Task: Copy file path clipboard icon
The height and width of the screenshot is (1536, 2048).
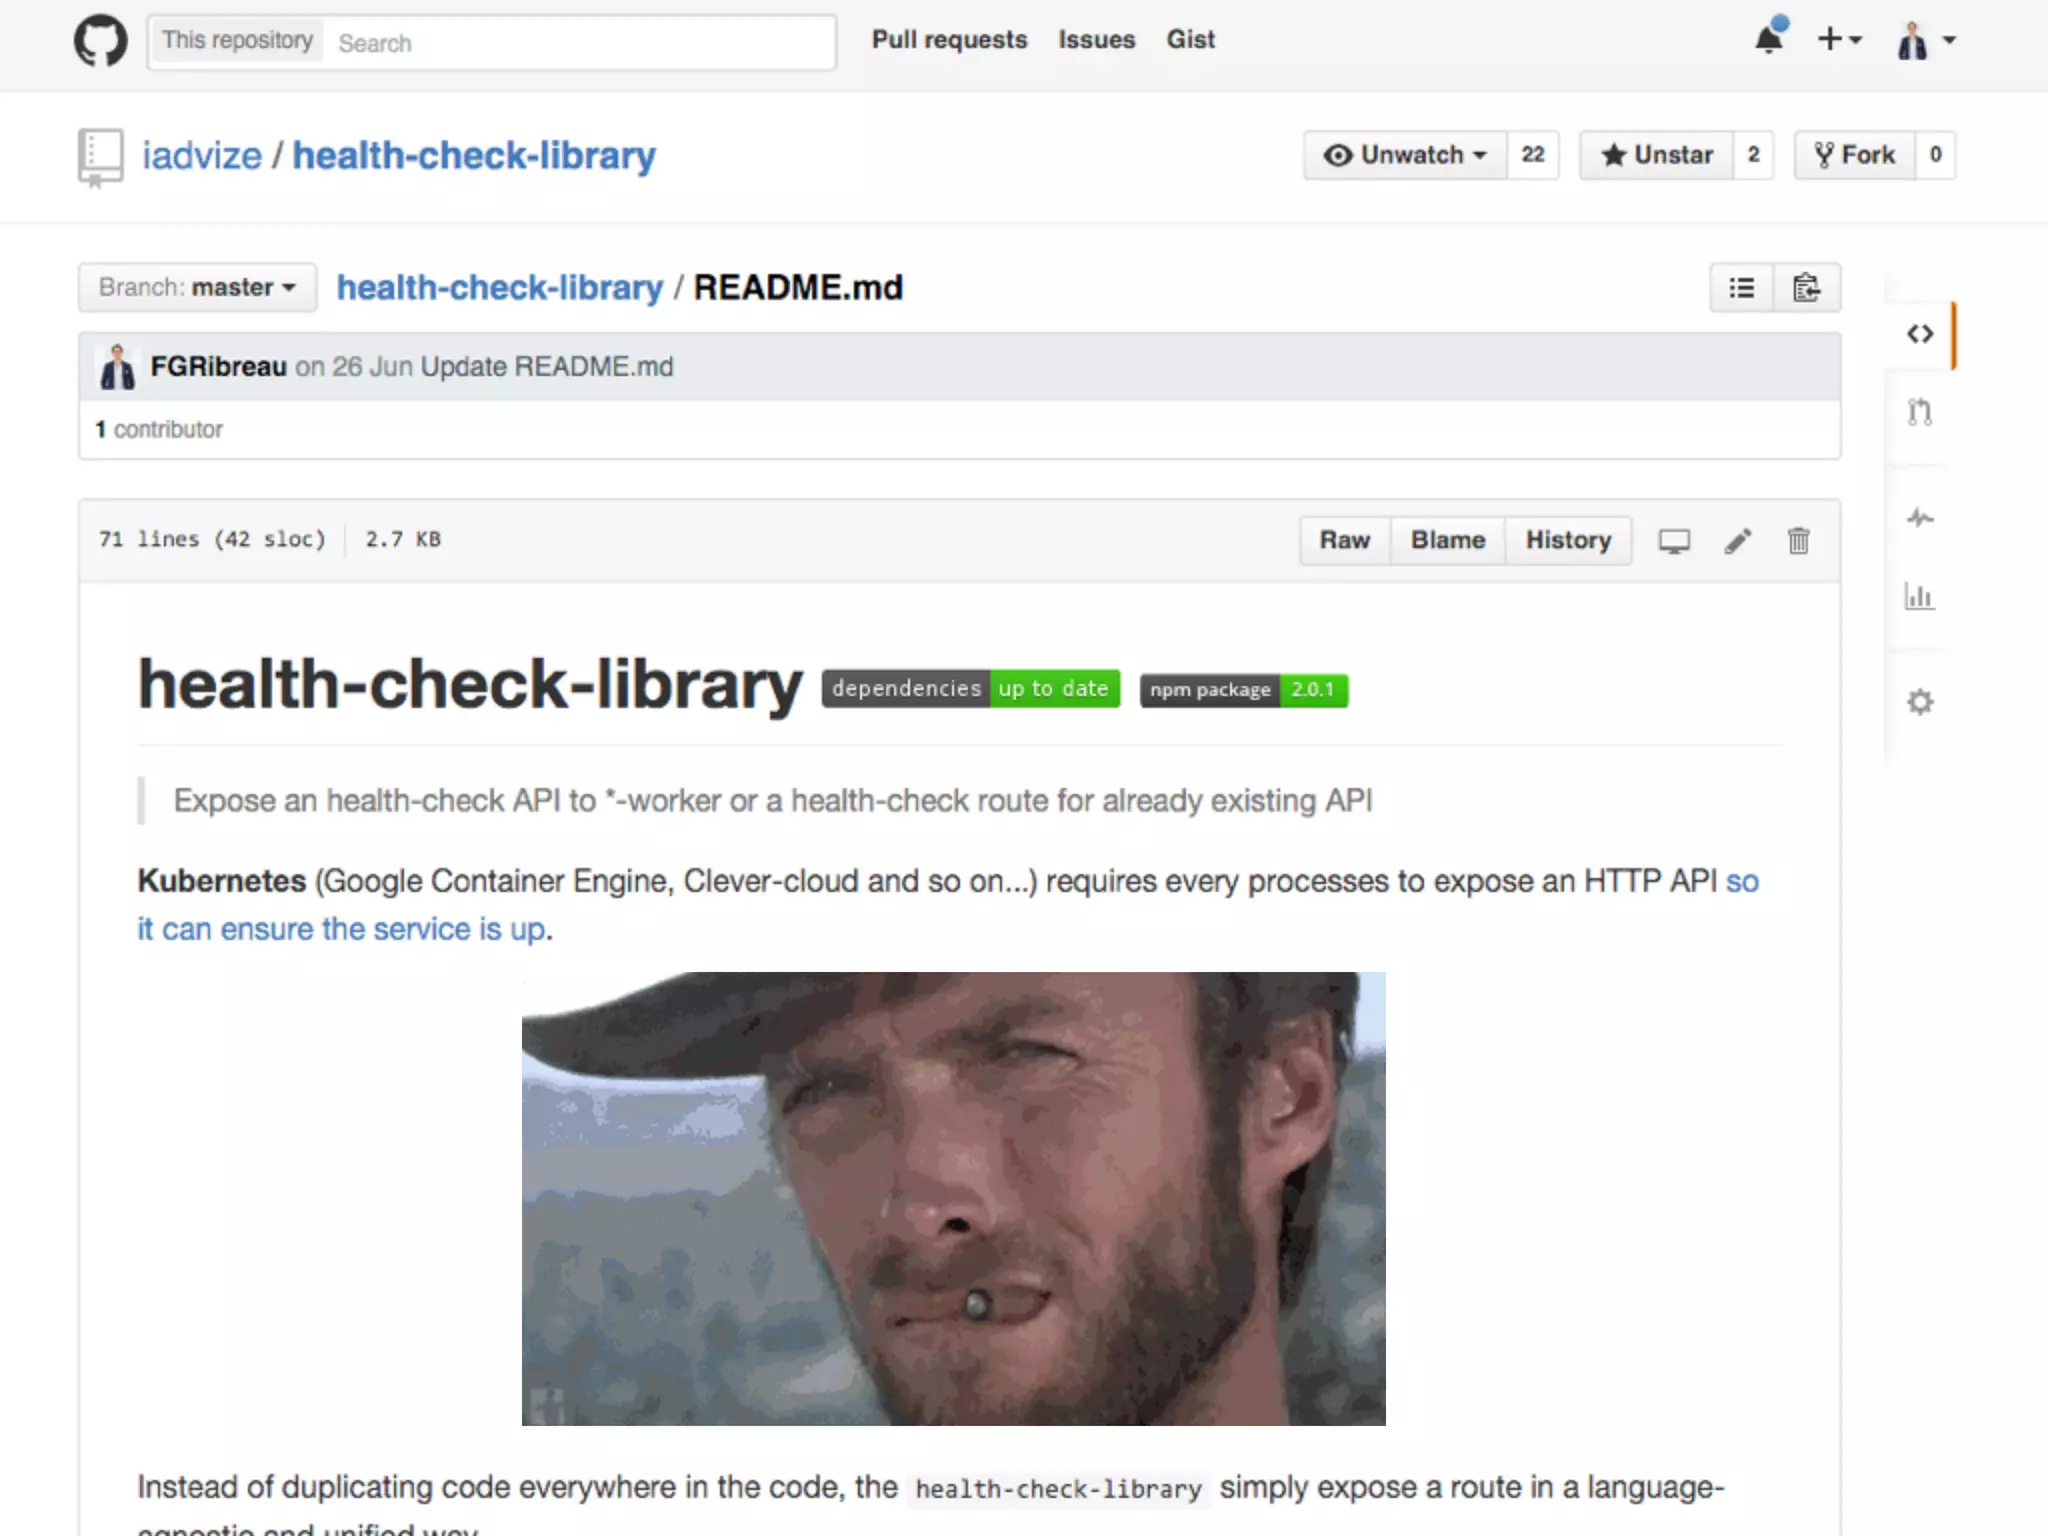Action: point(1806,288)
